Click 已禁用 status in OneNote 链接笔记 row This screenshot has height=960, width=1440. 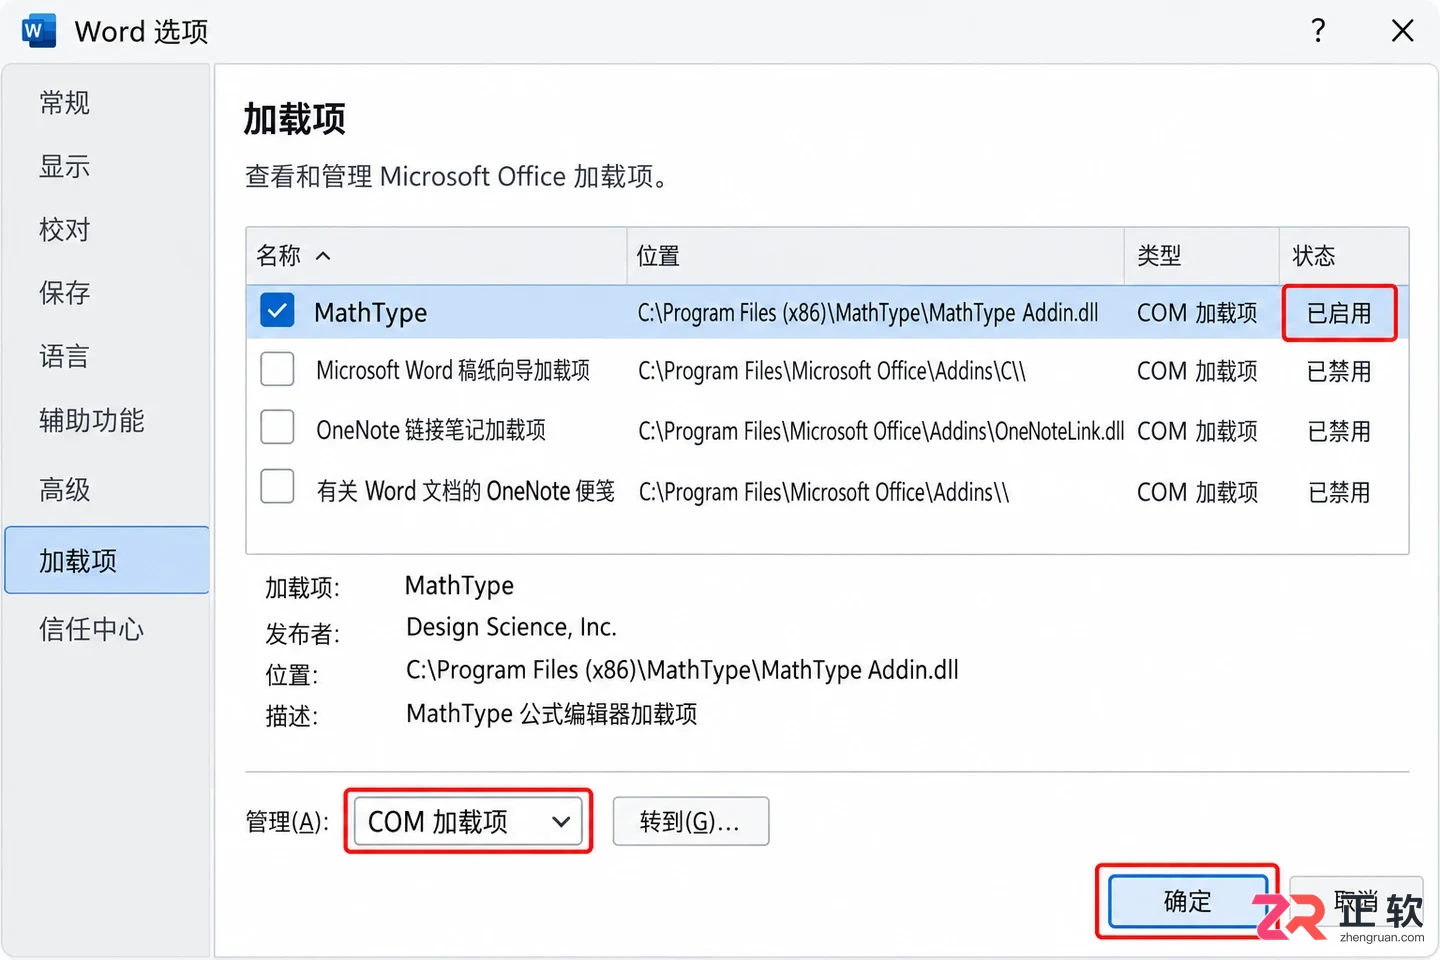(x=1339, y=432)
